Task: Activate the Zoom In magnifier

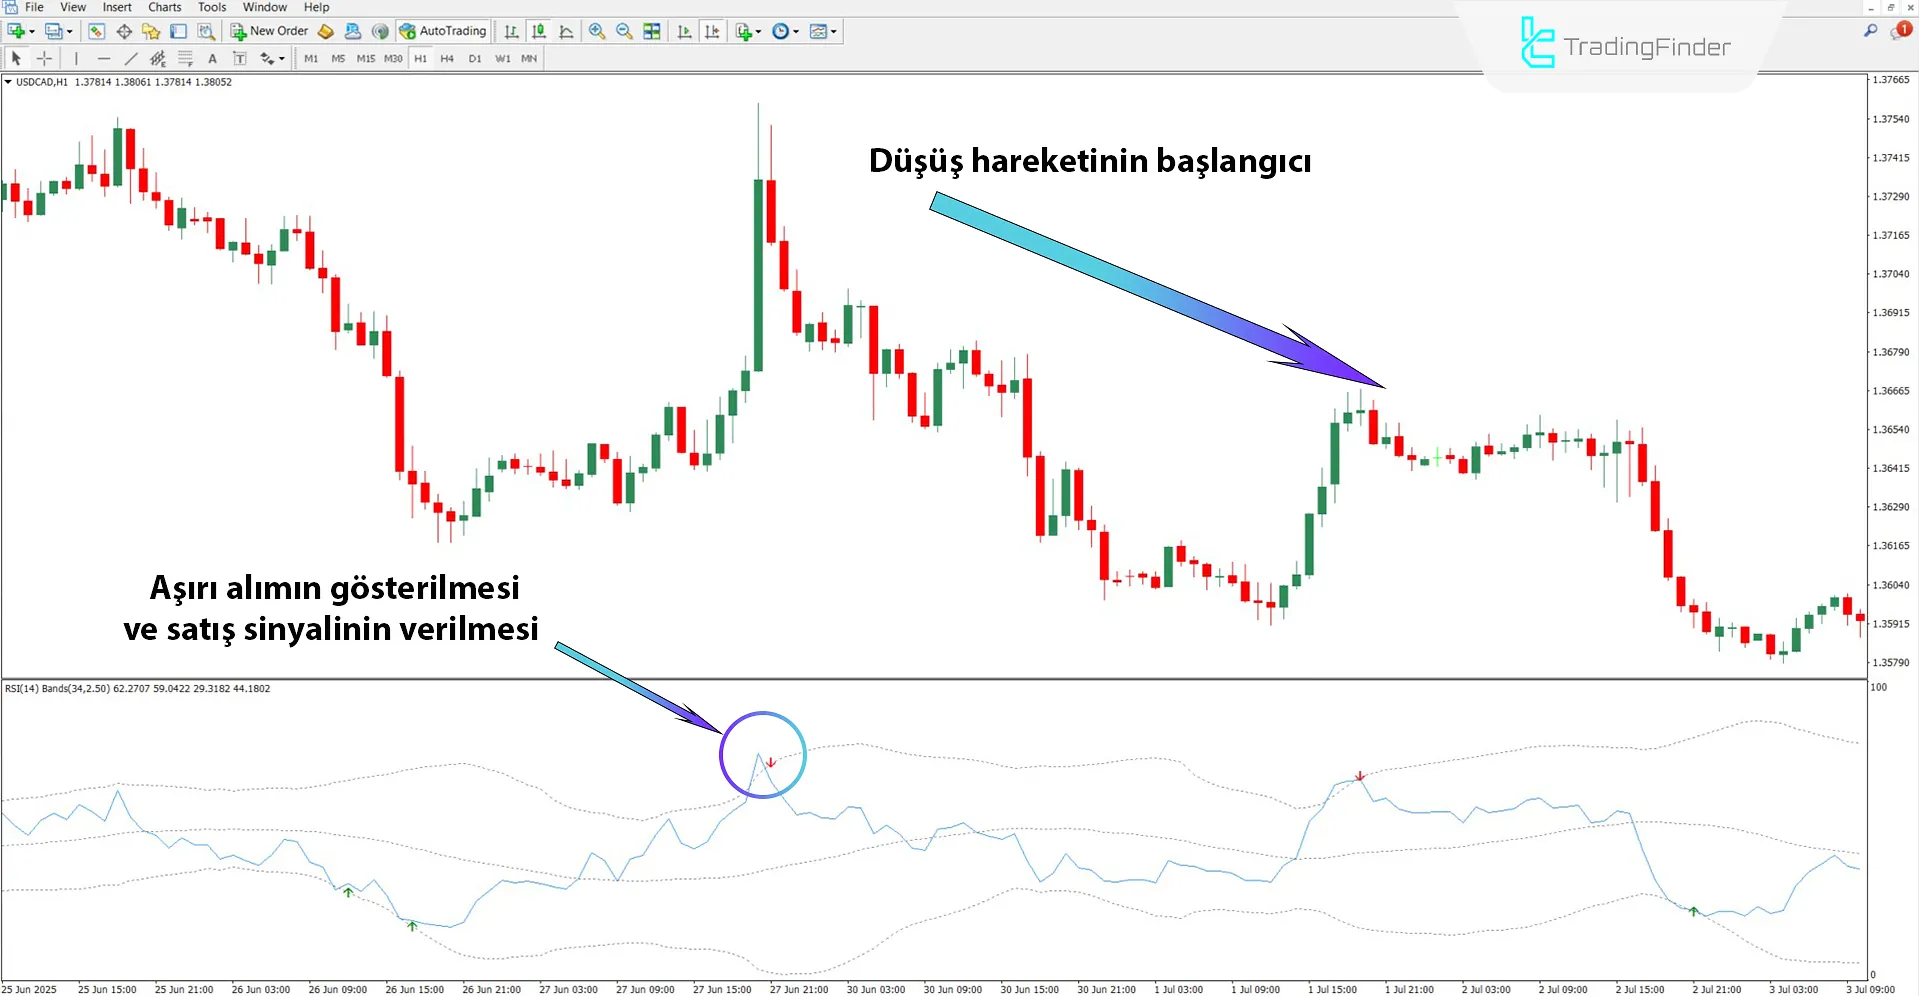Action: (597, 31)
